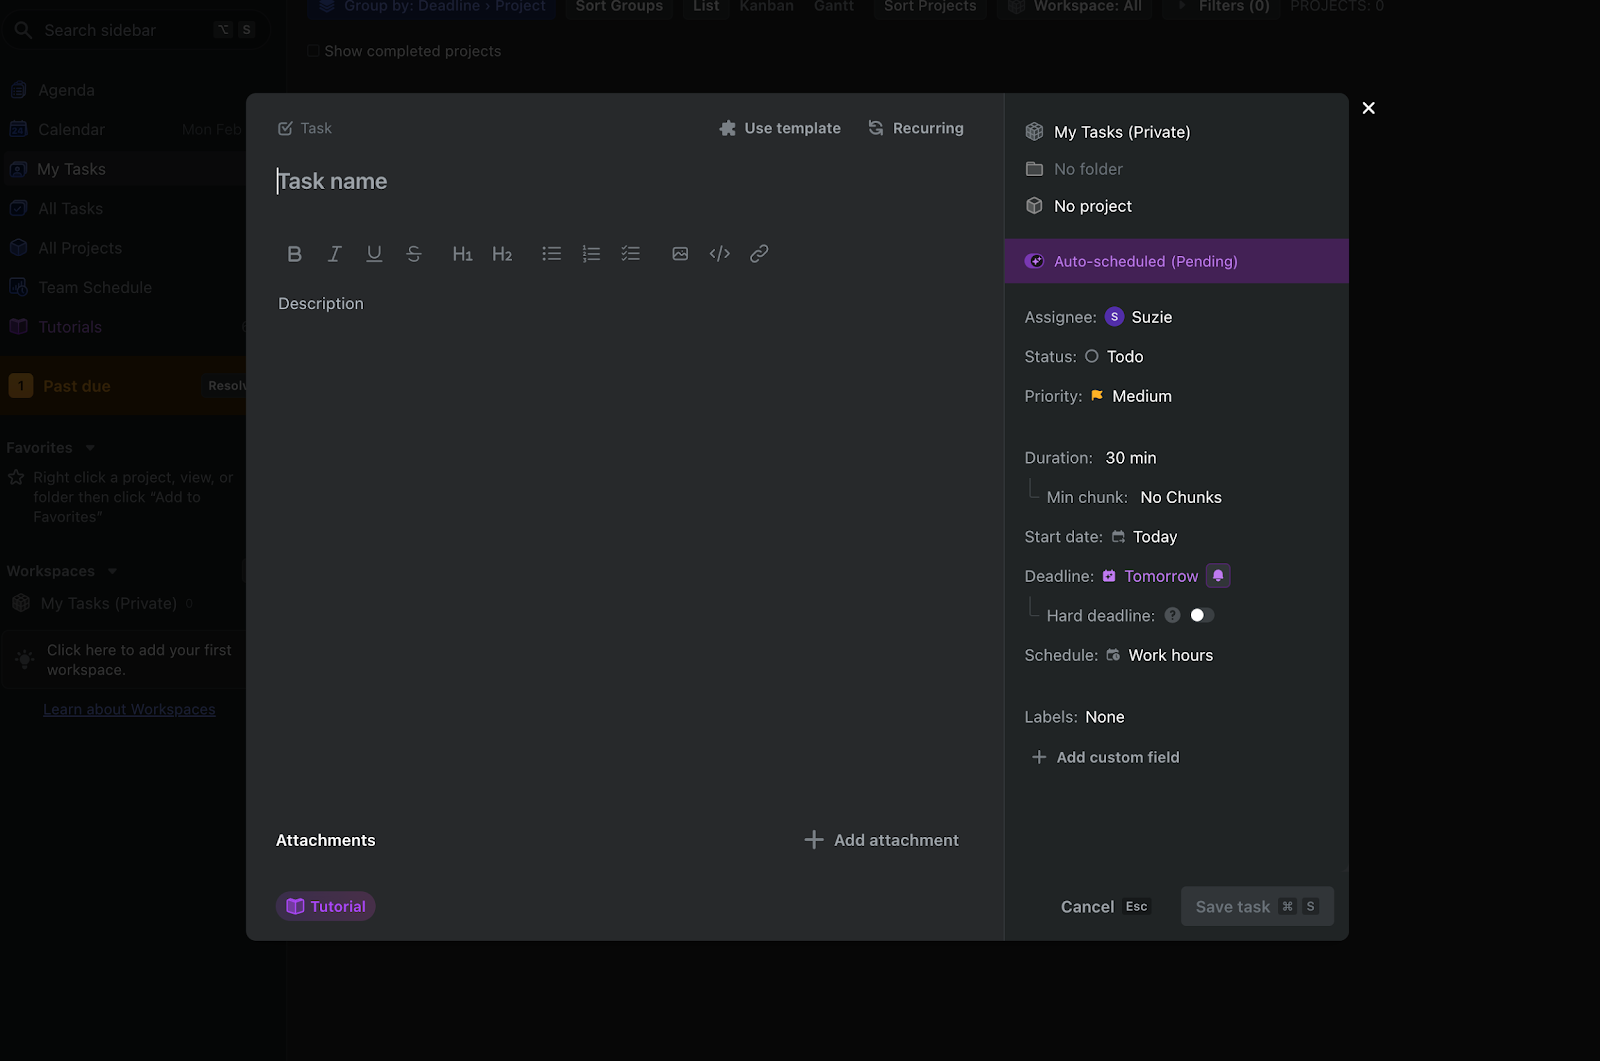Click the deadline reminder bell icon
1600x1061 pixels.
(1218, 576)
